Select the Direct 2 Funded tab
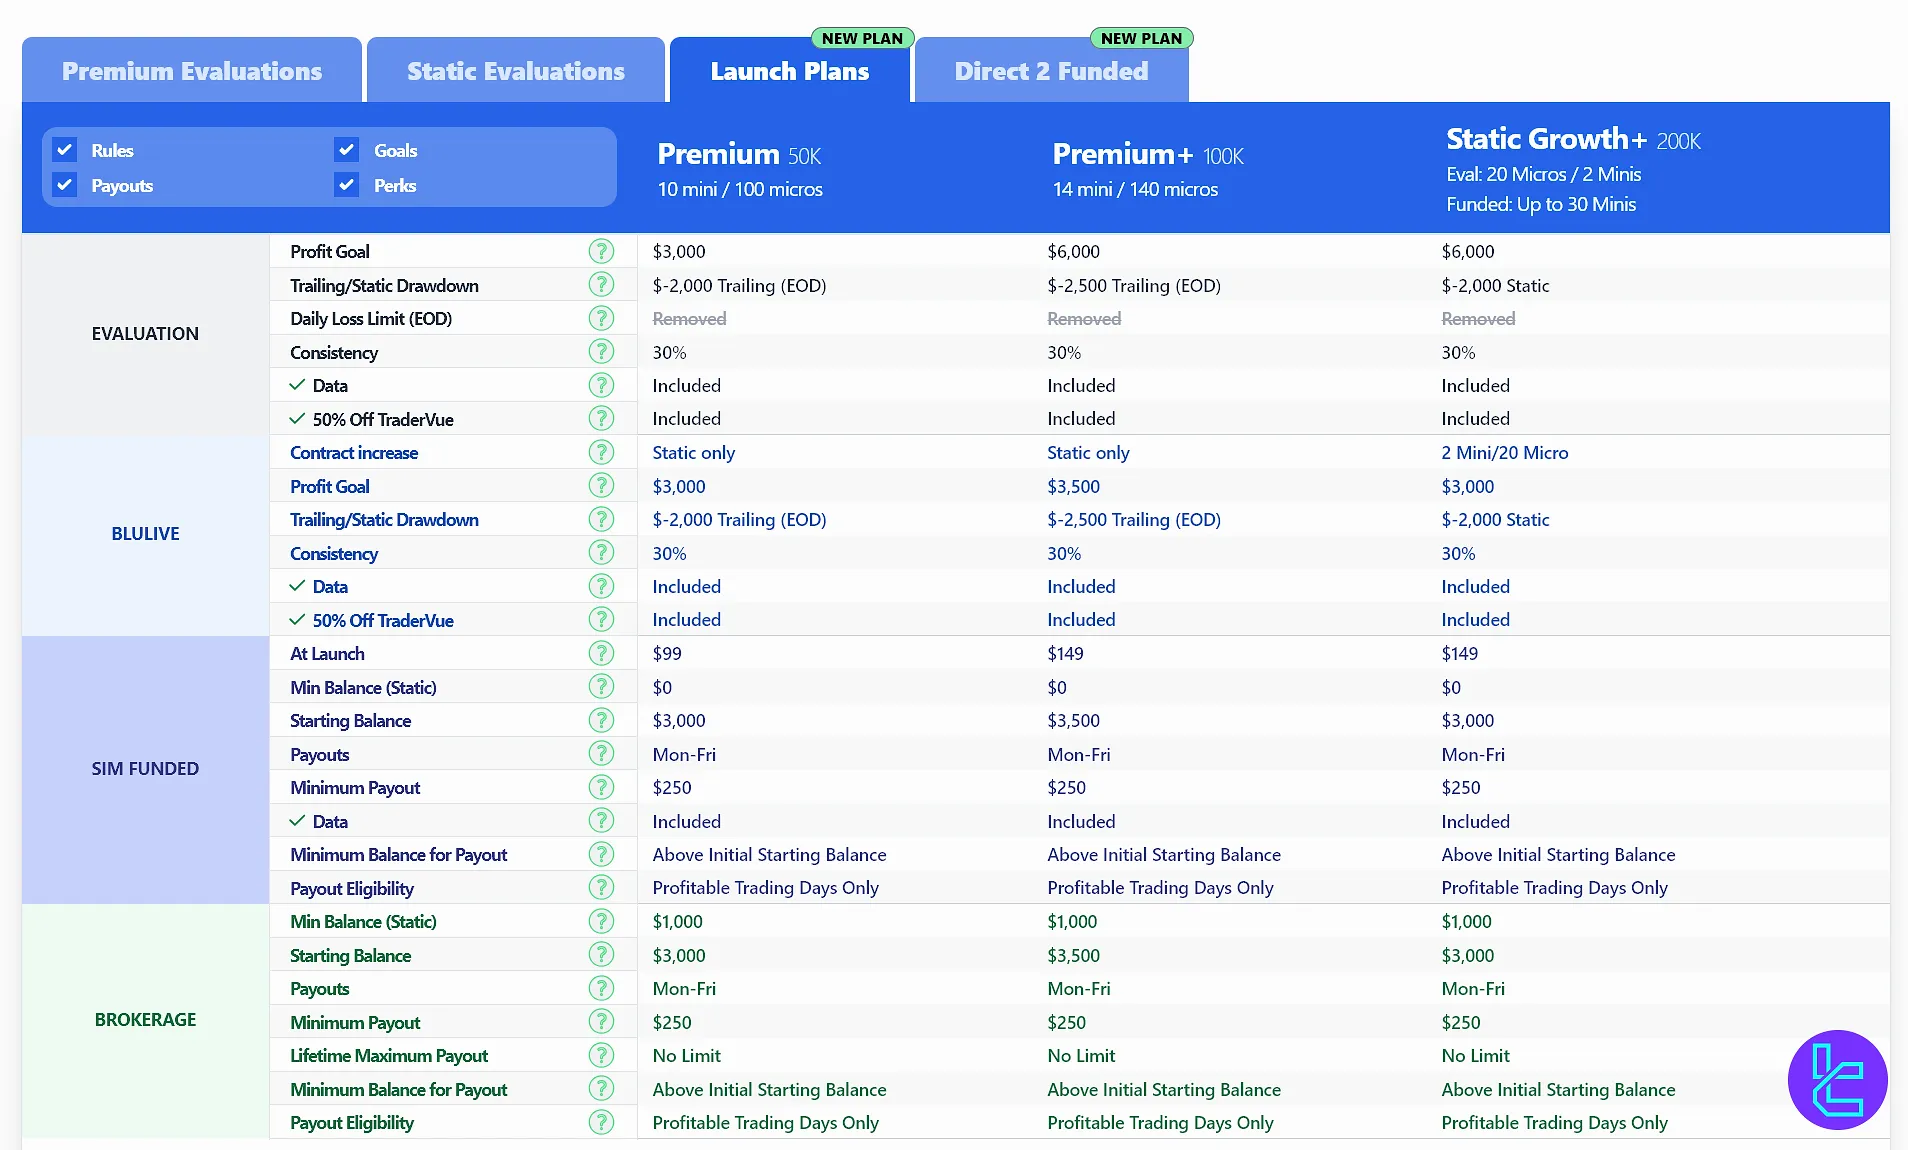 pyautogui.click(x=1051, y=71)
